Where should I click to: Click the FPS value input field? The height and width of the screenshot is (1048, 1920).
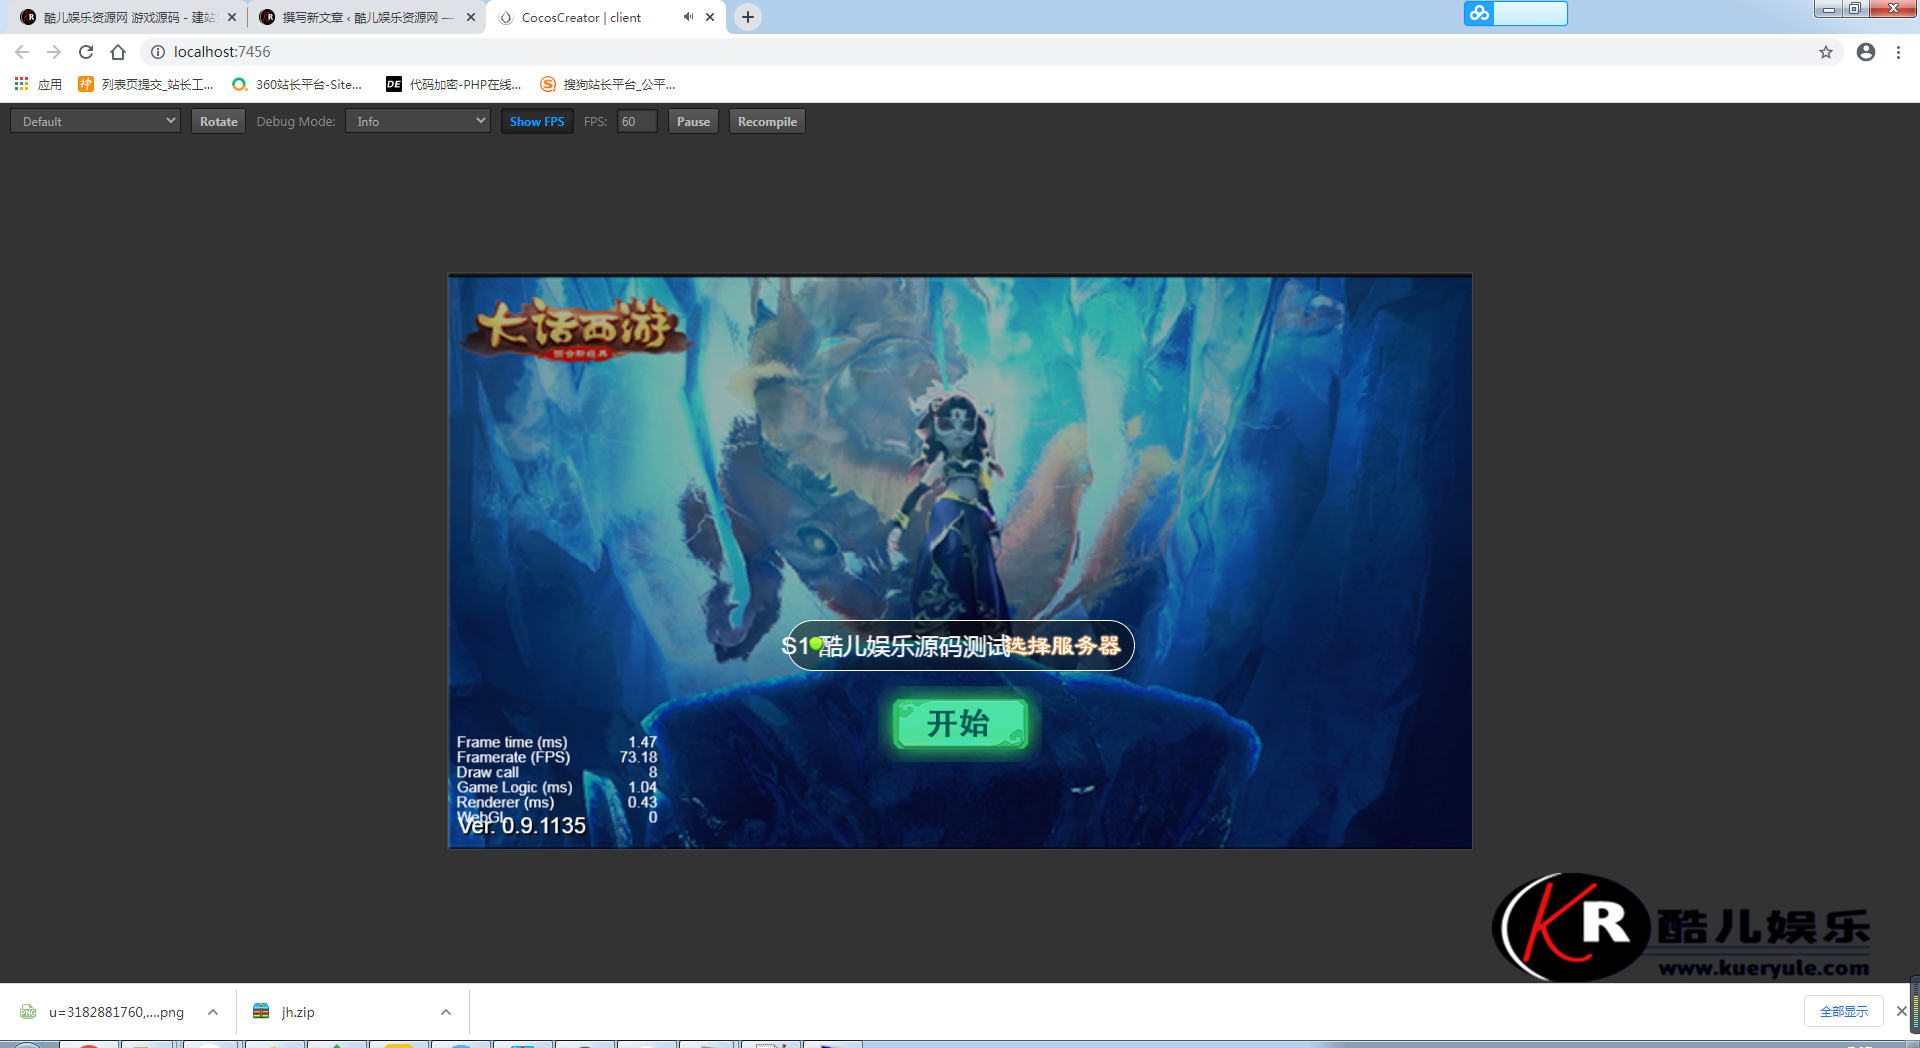(x=637, y=121)
